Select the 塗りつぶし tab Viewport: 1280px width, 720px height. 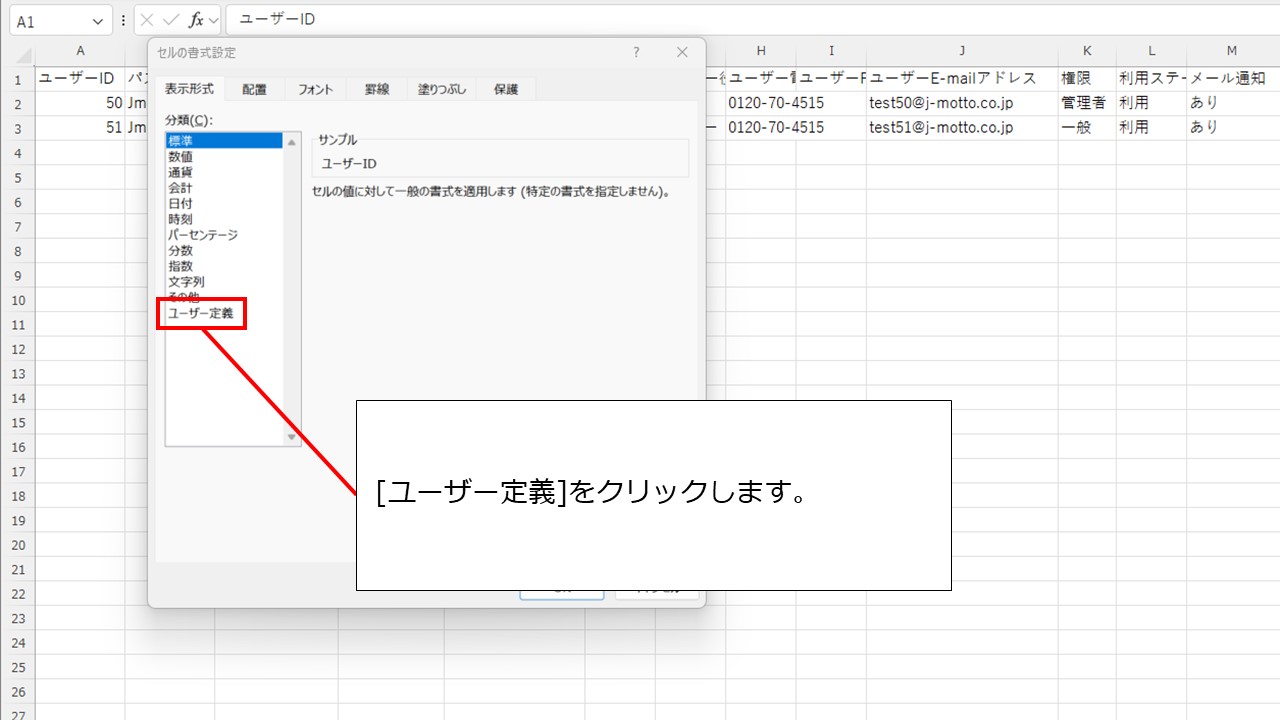[x=442, y=90]
